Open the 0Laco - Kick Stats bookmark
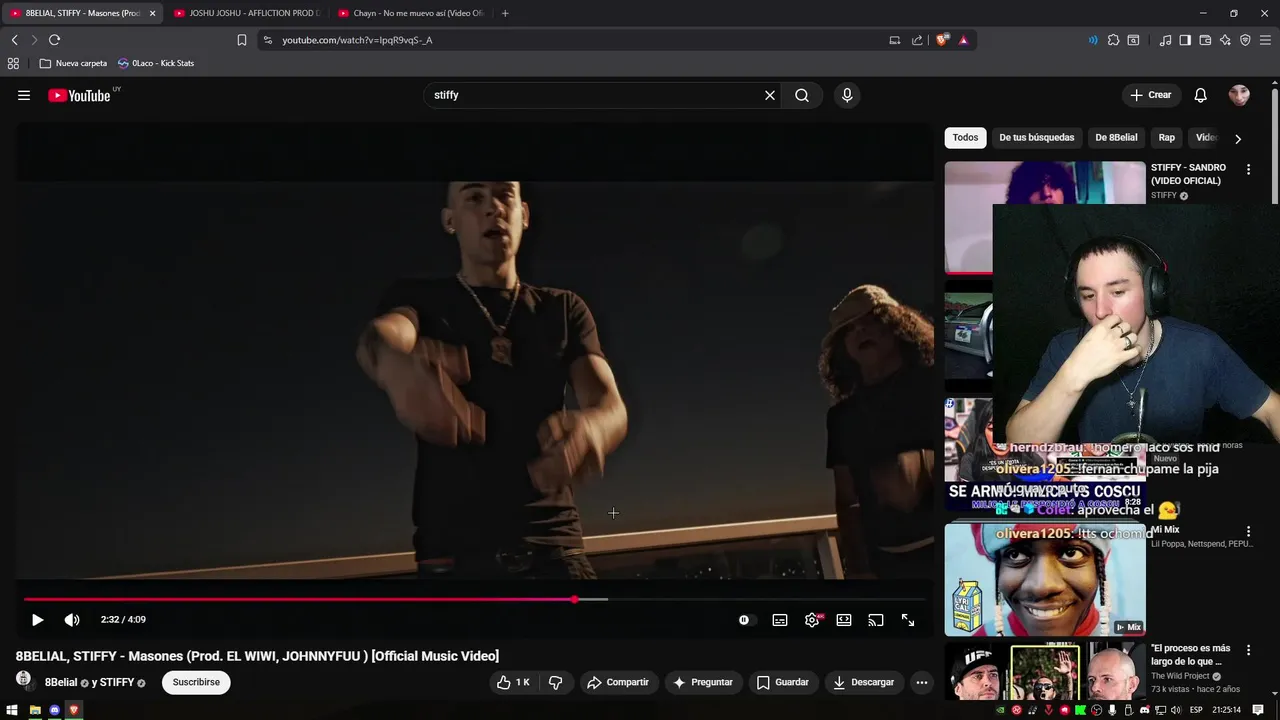 pyautogui.click(x=156, y=63)
